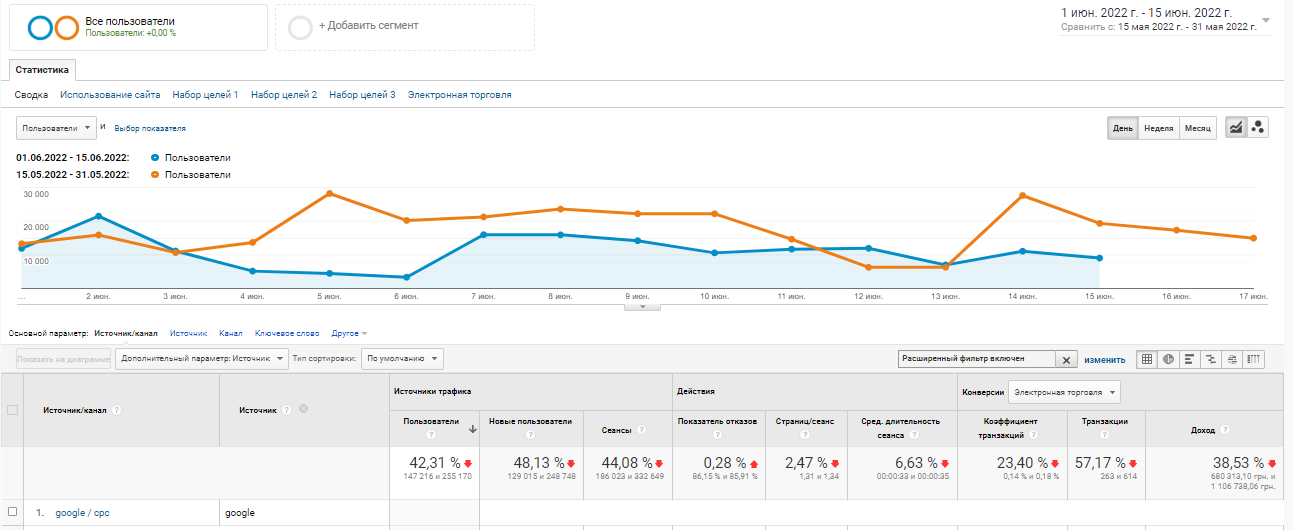
Task: Toggle the select-all checkbox in table header
Action: point(12,410)
